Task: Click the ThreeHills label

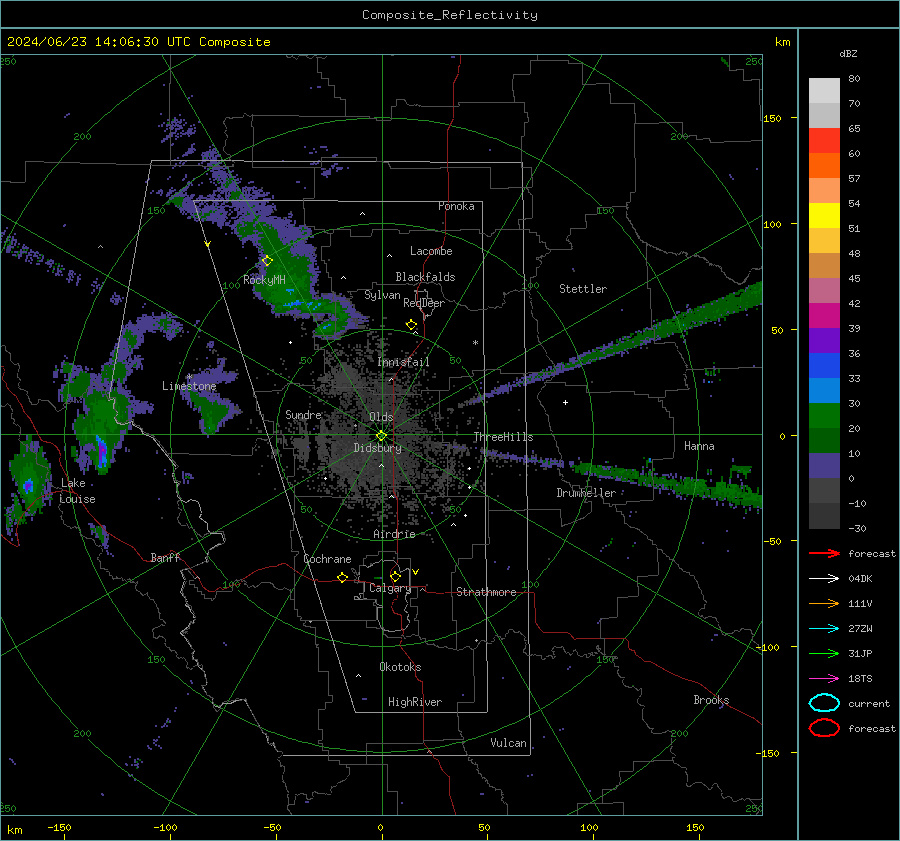Action: pyautogui.click(x=503, y=437)
